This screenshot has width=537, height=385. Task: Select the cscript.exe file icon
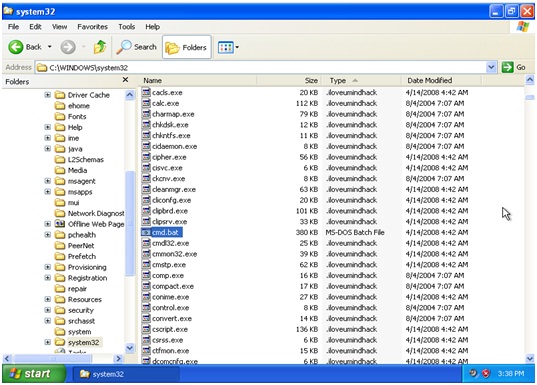146,329
